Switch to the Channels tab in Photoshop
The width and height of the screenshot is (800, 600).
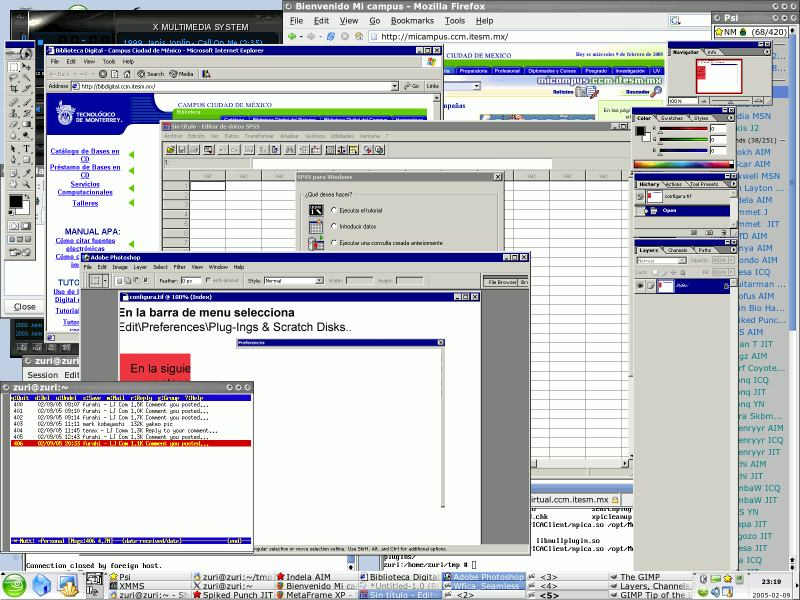[x=677, y=250]
